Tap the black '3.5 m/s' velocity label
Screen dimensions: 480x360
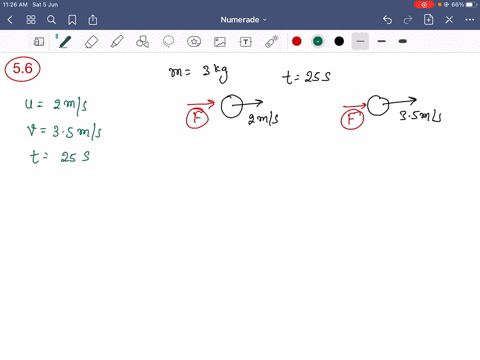tap(421, 116)
